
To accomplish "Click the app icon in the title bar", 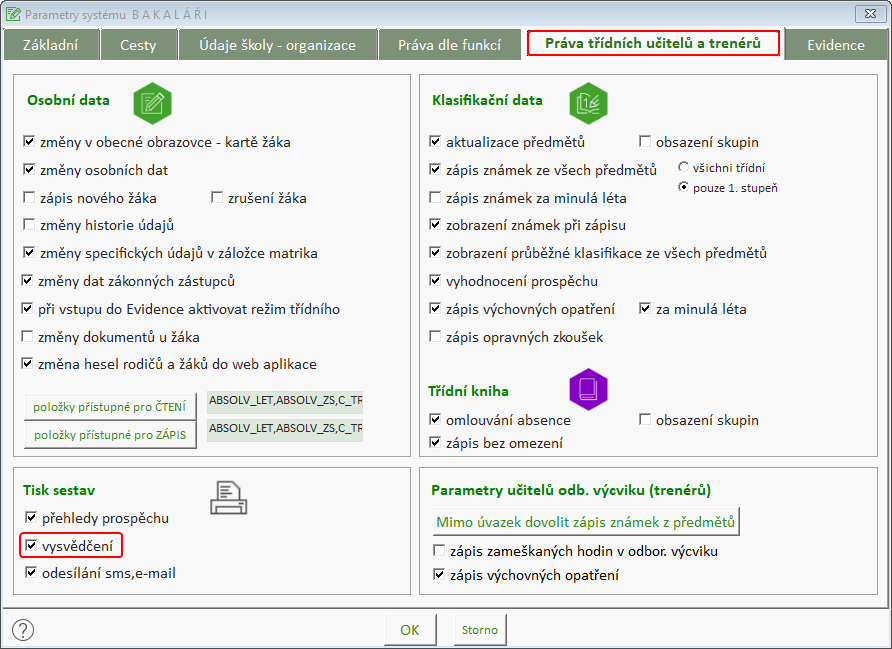I will pyautogui.click(x=12, y=15).
